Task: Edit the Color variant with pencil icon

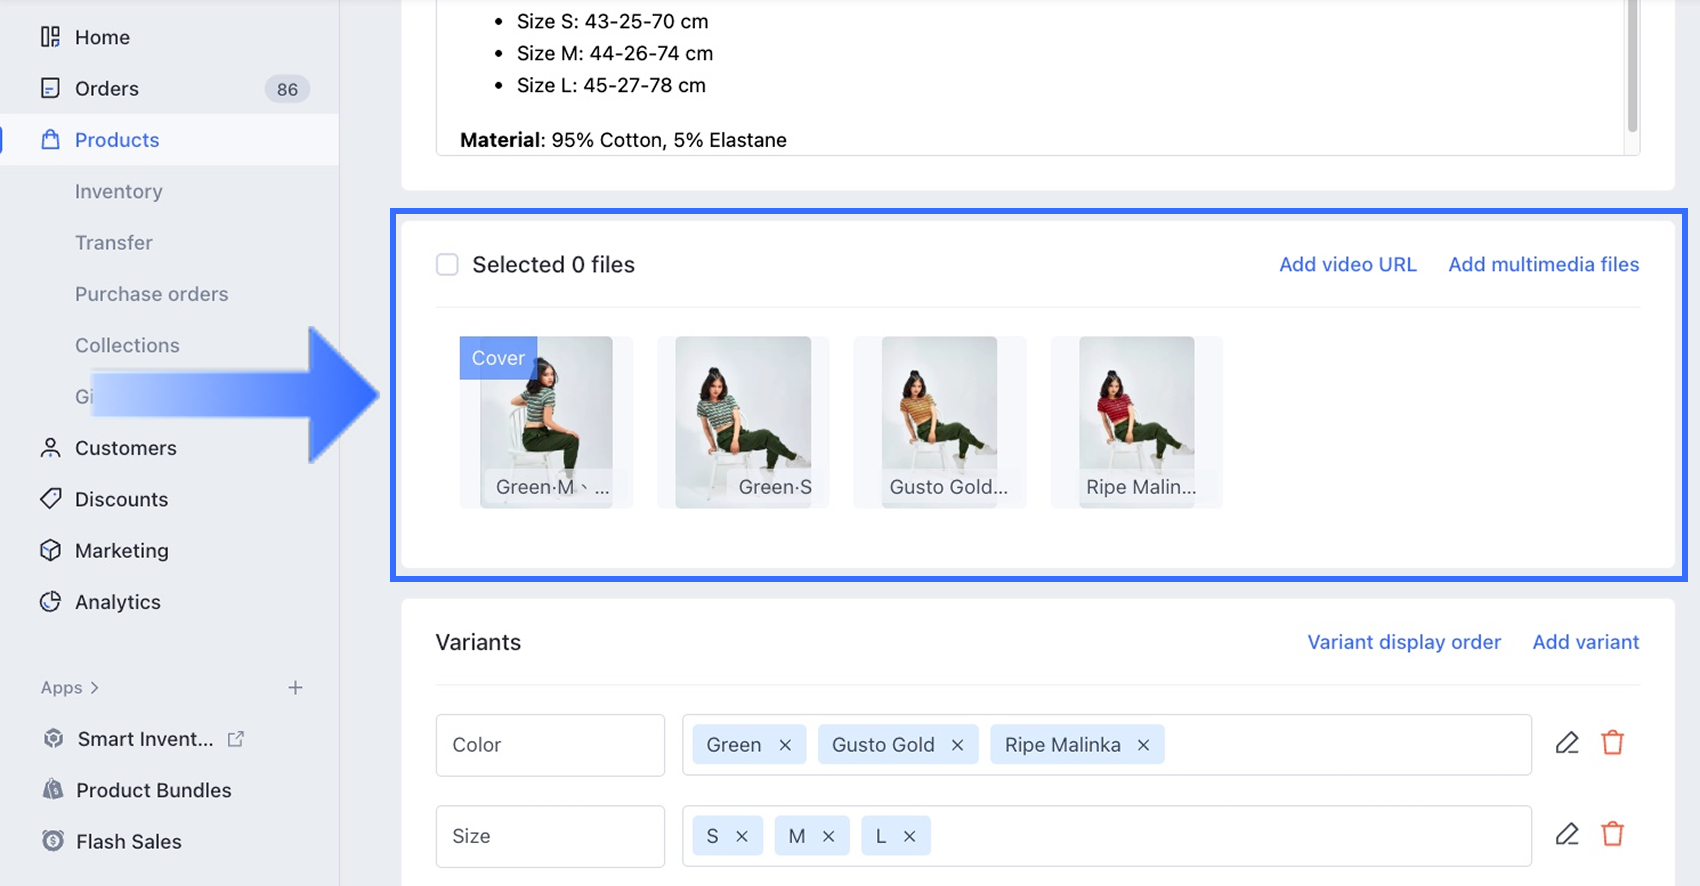Action: point(1567,743)
